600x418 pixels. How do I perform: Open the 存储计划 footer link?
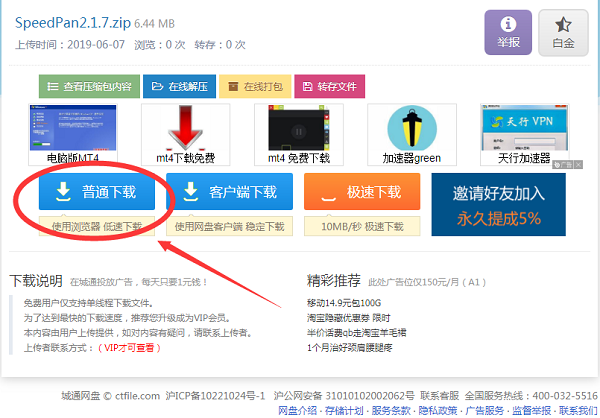point(344,410)
